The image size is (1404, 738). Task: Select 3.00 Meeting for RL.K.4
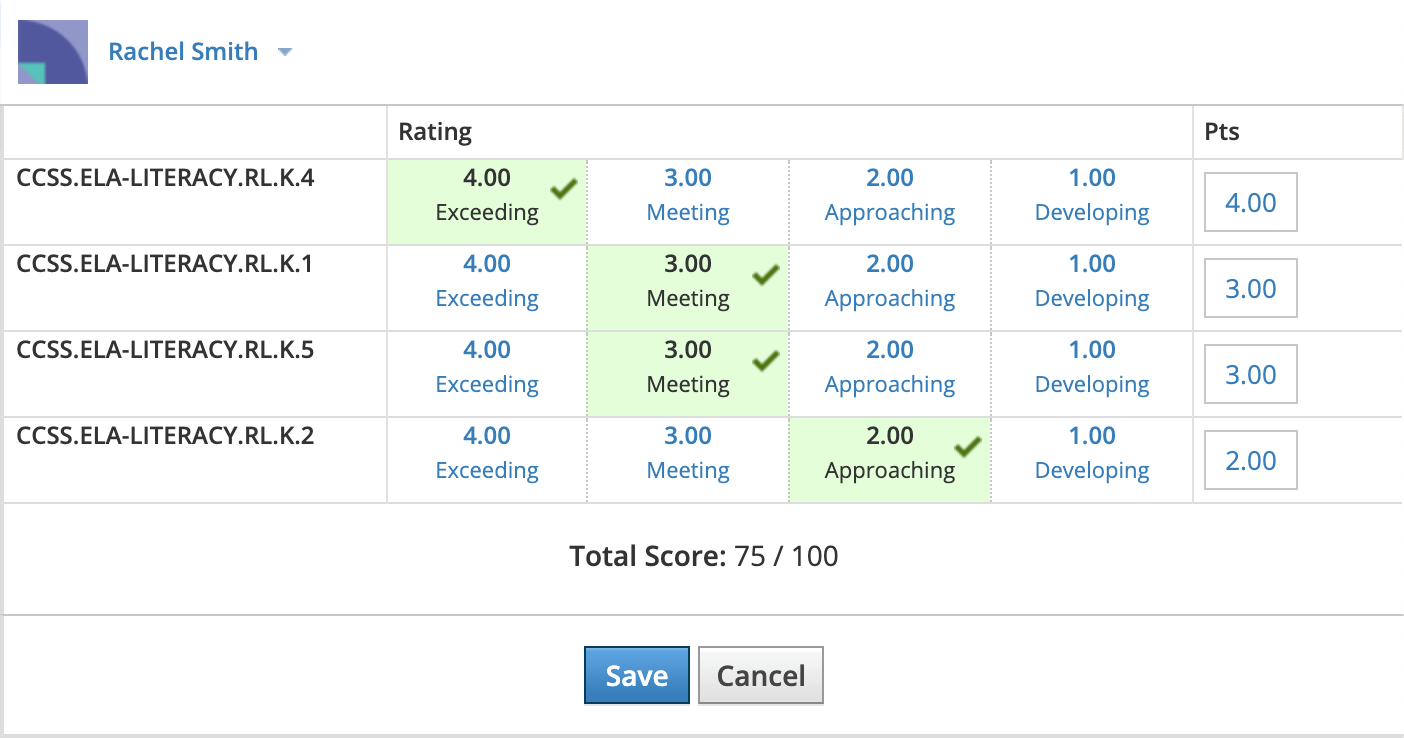[x=688, y=195]
